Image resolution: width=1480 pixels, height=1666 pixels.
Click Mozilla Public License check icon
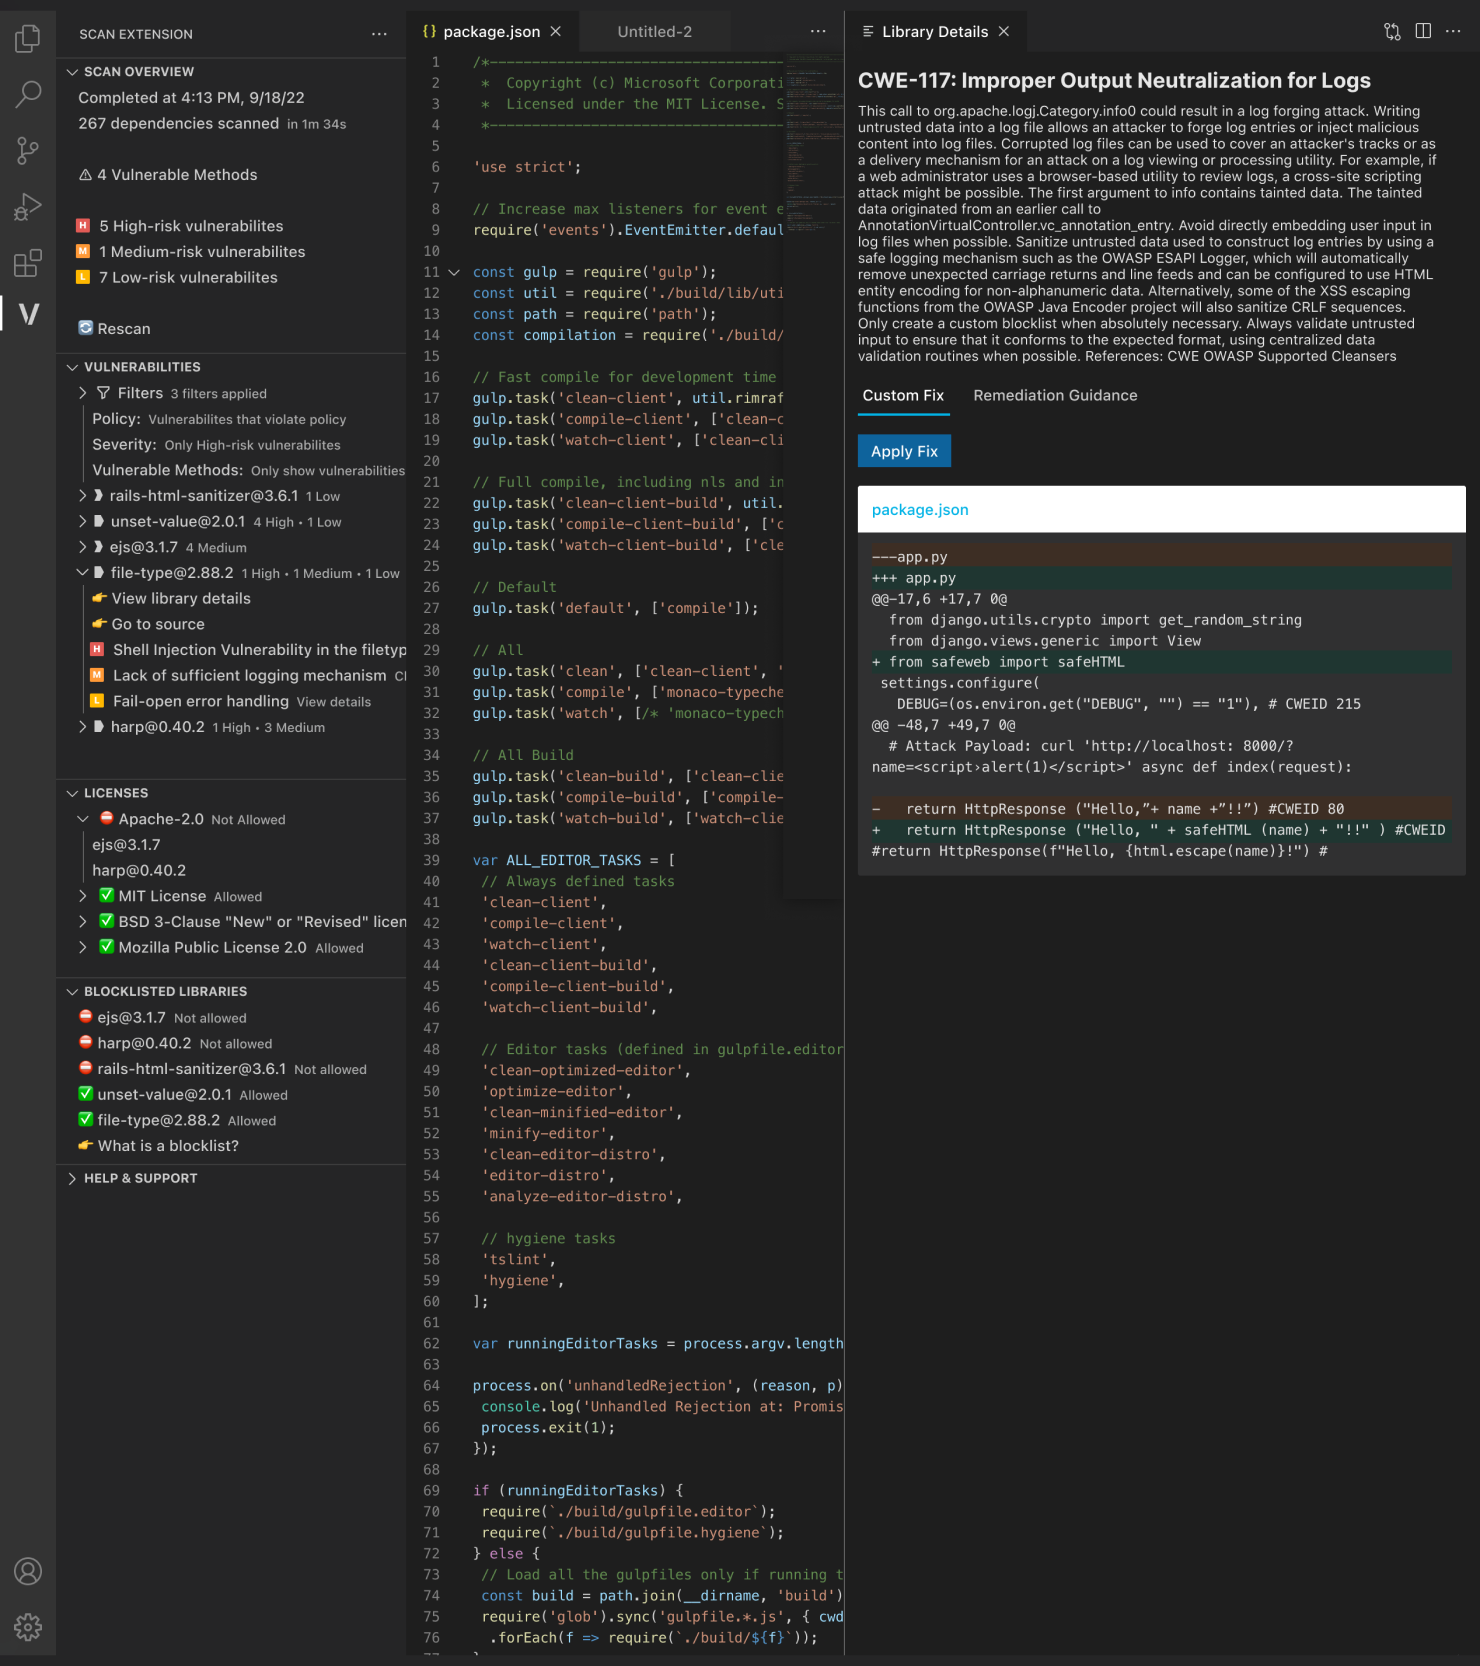click(106, 946)
